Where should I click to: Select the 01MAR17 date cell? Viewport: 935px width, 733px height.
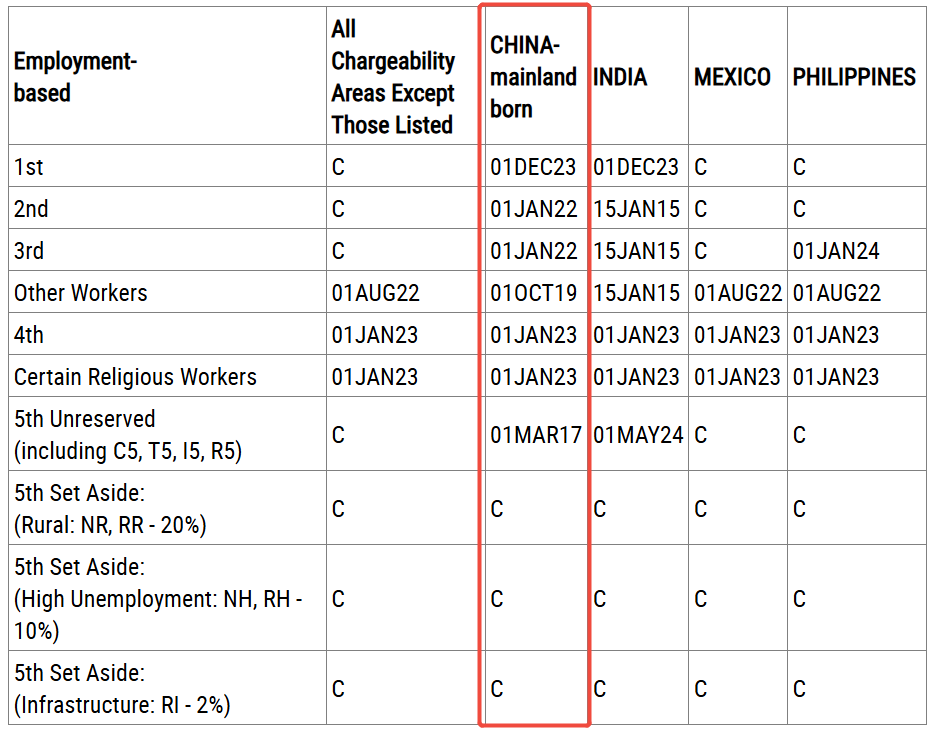point(534,435)
